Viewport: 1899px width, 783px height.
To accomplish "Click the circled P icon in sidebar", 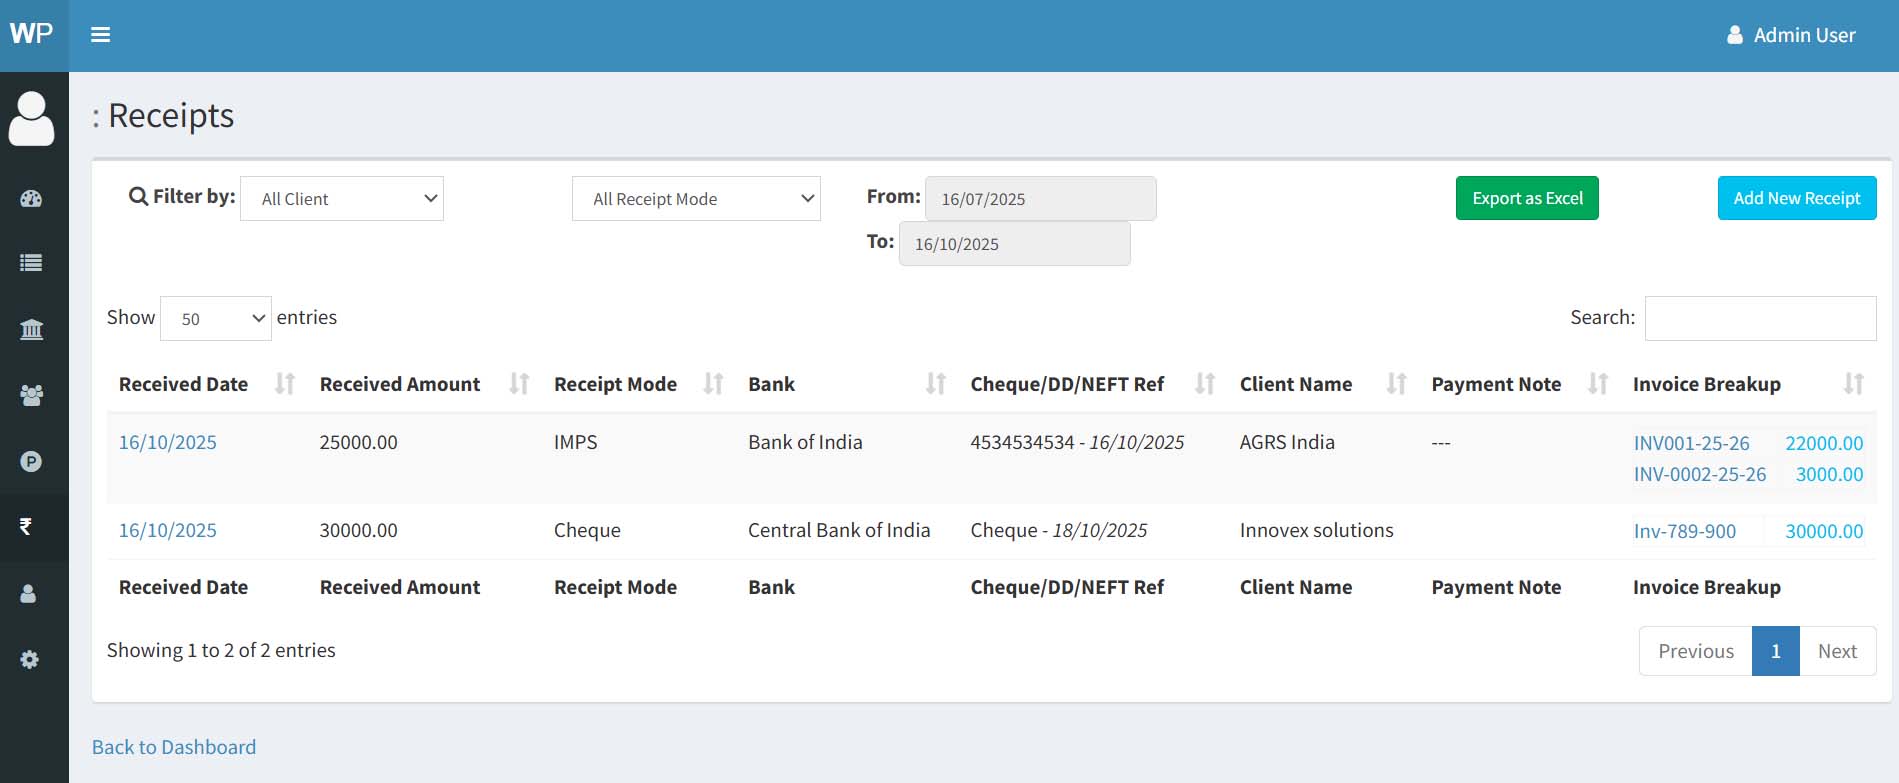I will (31, 461).
